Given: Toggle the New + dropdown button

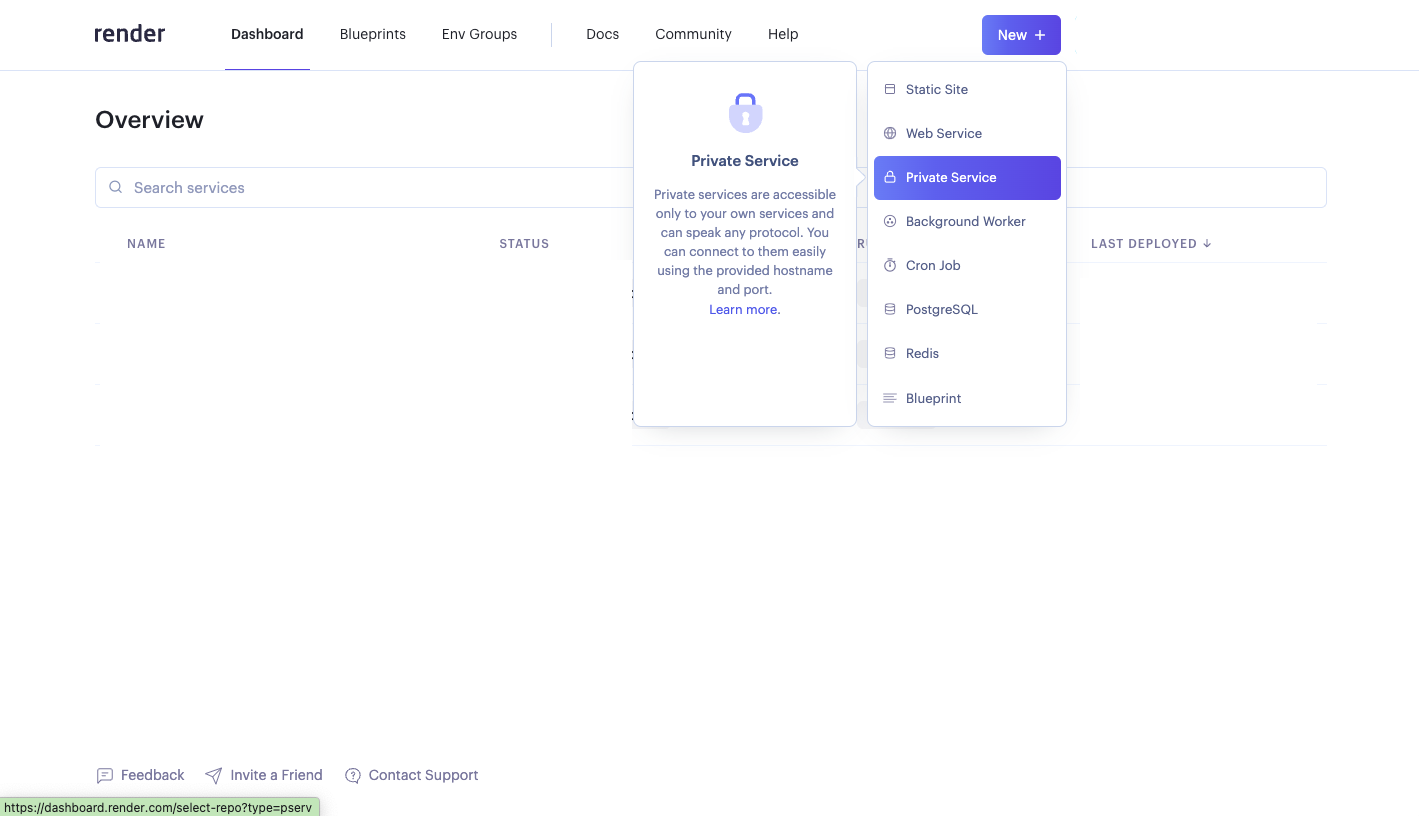Looking at the screenshot, I should pos(1021,35).
